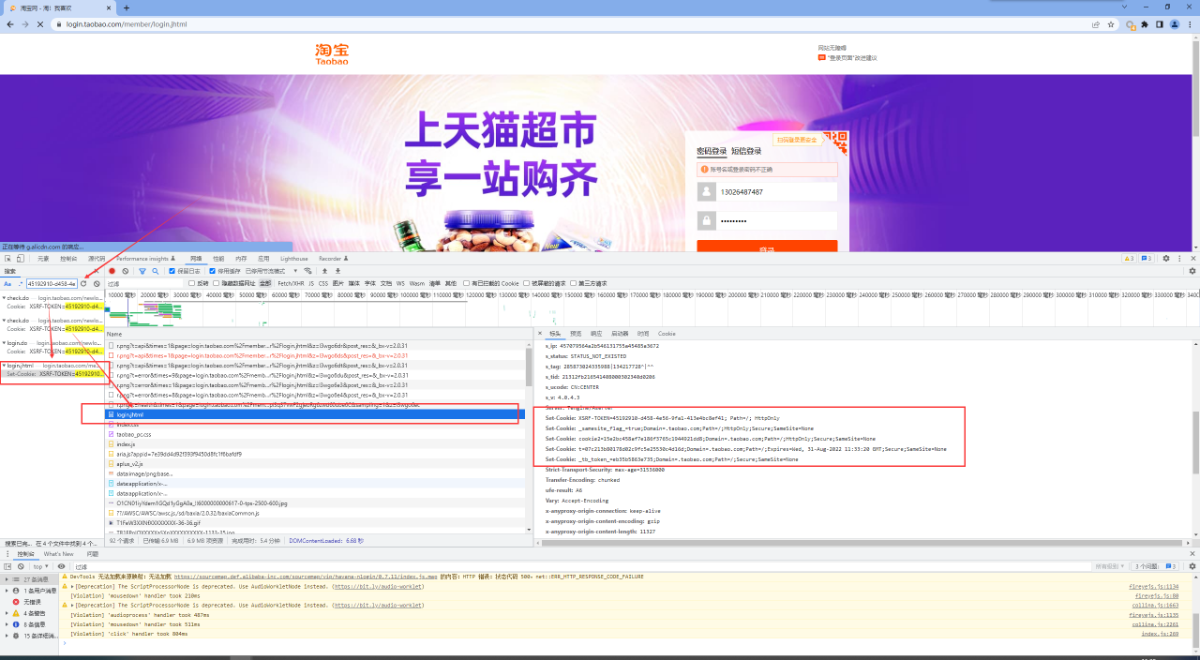This screenshot has width=1200, height=660.
Task: Click the export HAR download arrow
Action: [x=337, y=271]
